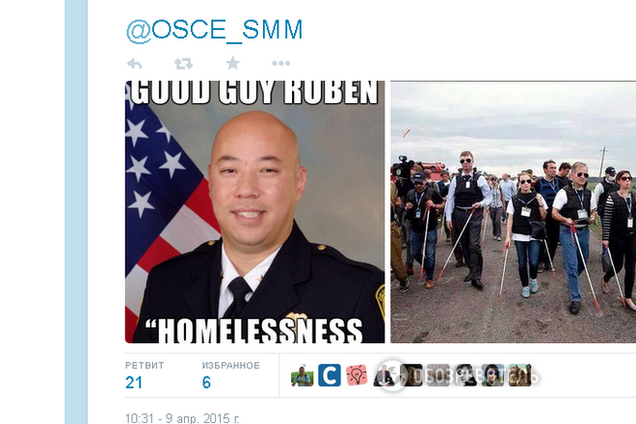Screen dimensions: 636x424
Task: Click the black-and-white portrait avatar
Action: 465,375
